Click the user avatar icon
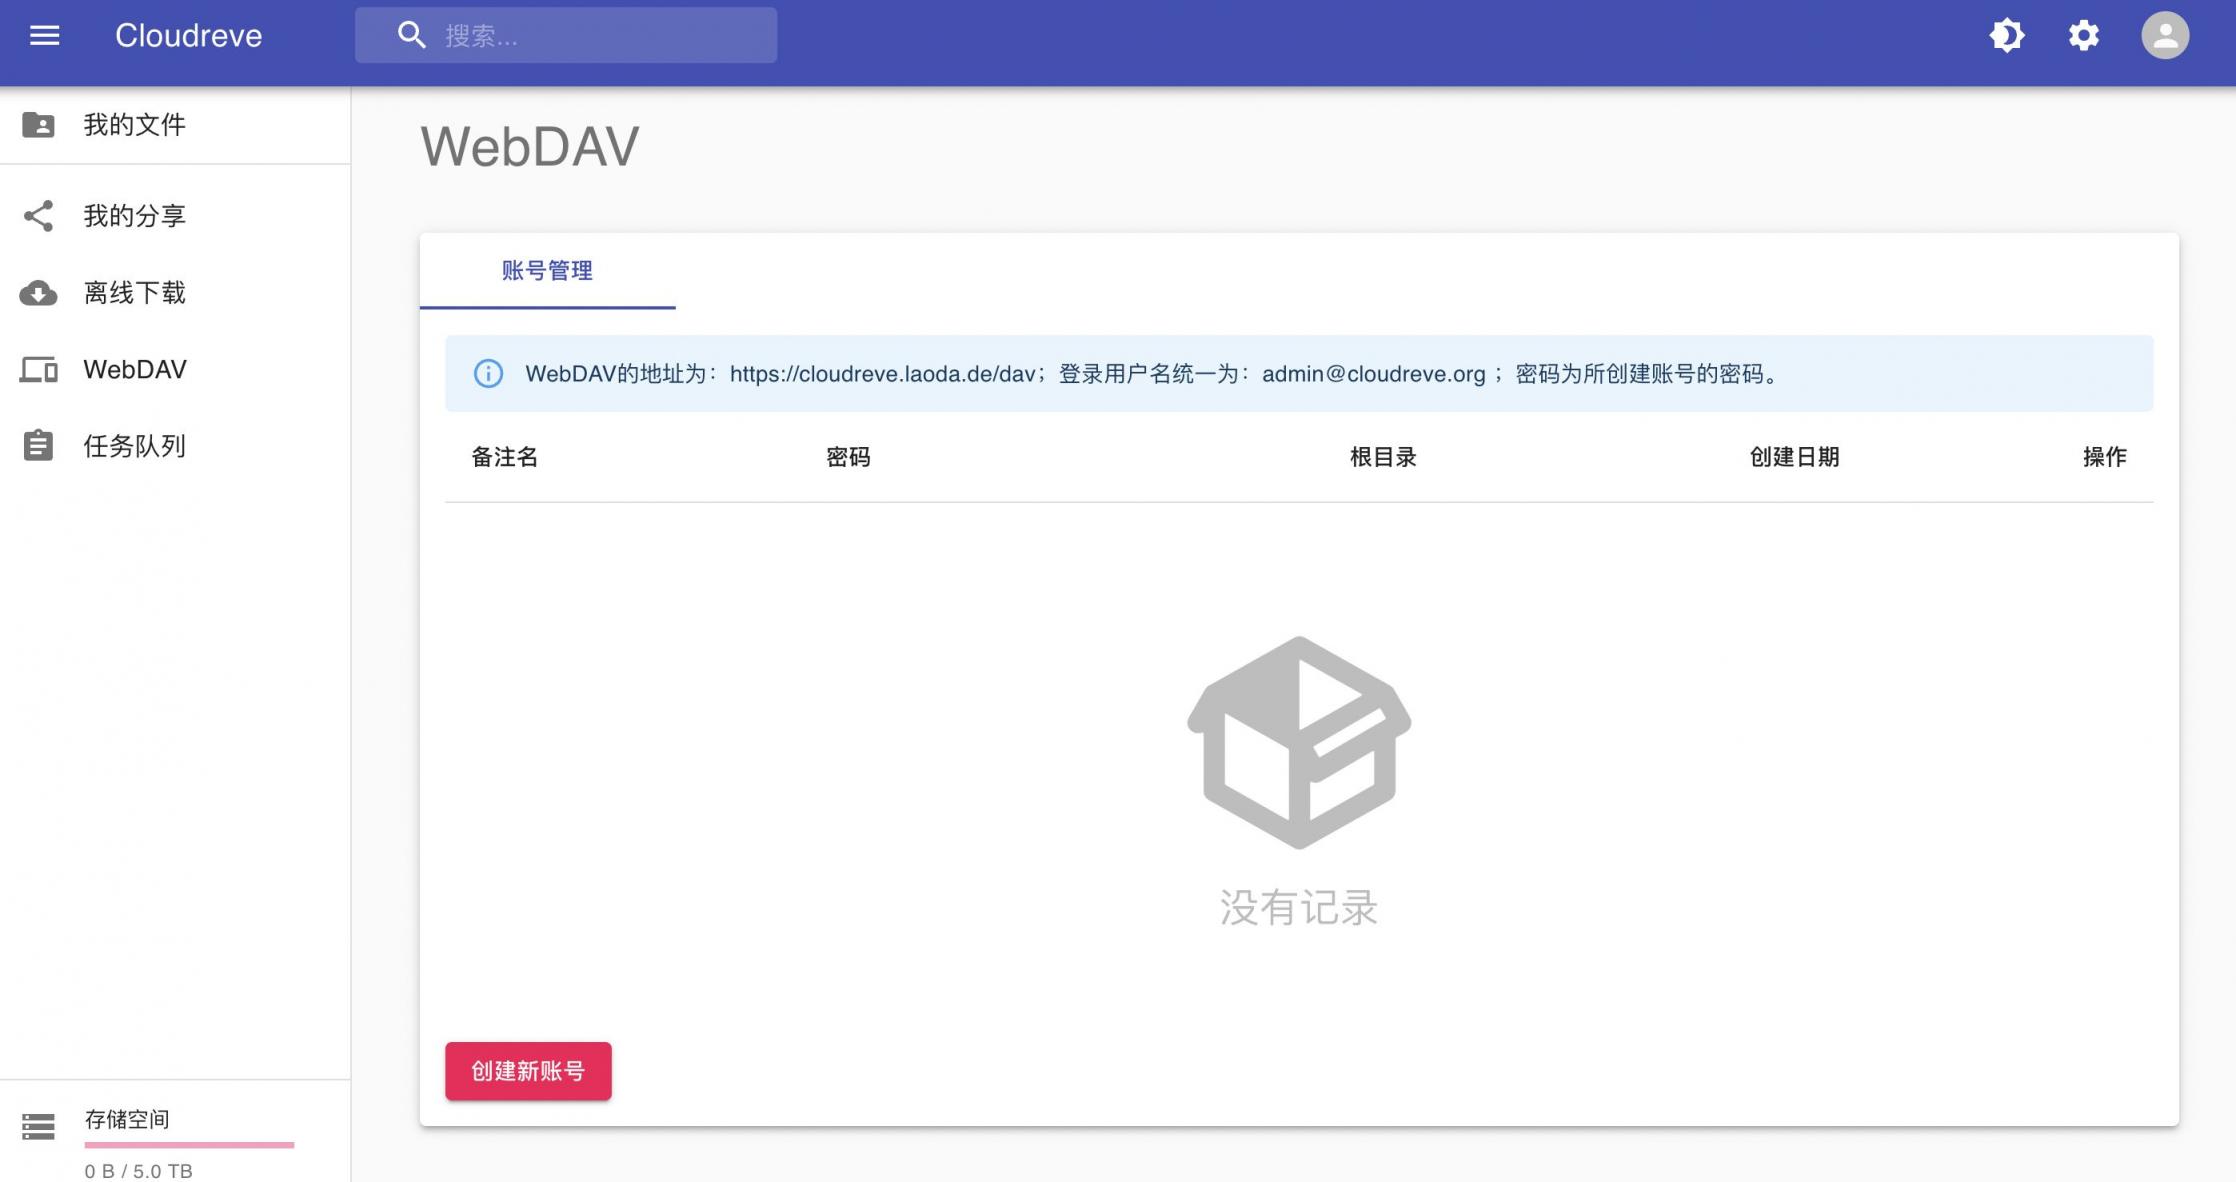 coord(2164,35)
